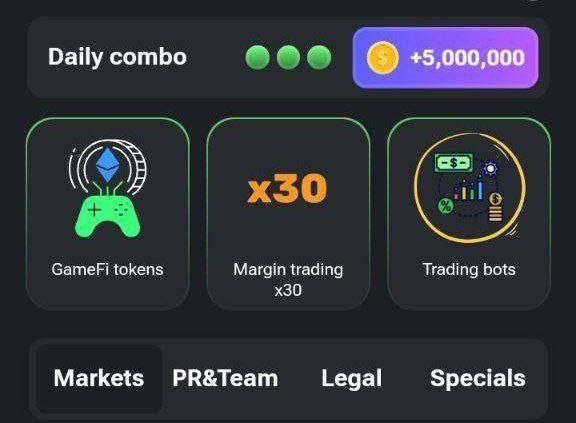
Task: Select the Legal tab
Action: 352,379
